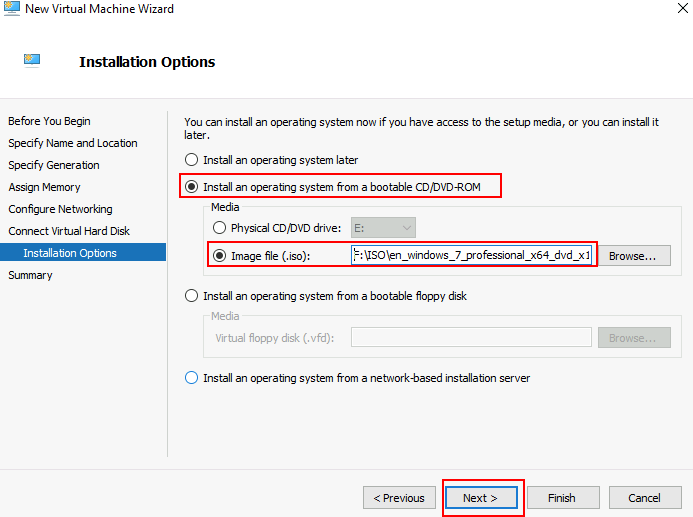Click the Installation Options header icon
The width and height of the screenshot is (693, 517).
pyautogui.click(x=32, y=61)
